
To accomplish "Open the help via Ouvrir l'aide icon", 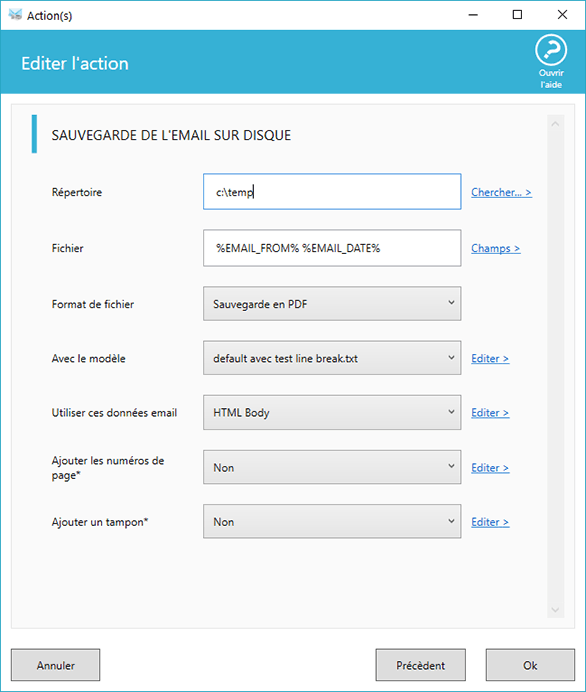I will [x=551, y=61].
